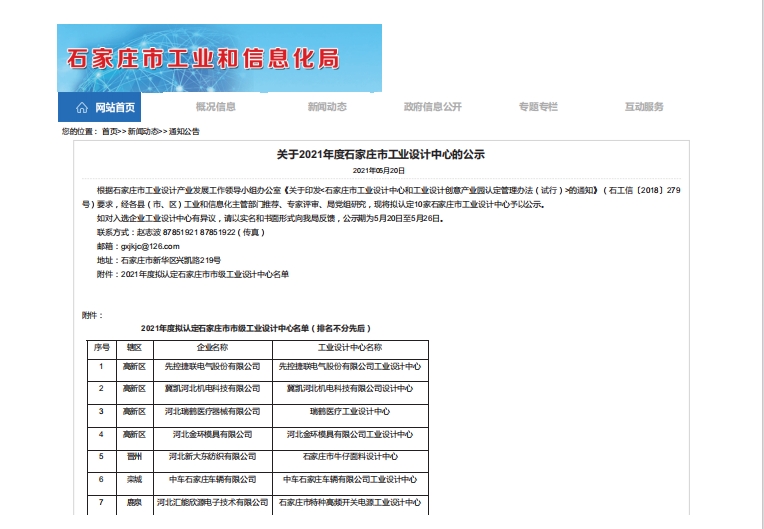Screen dimensions: 764x529
Task: Click the 企业名称 column header
Action: click(212, 347)
